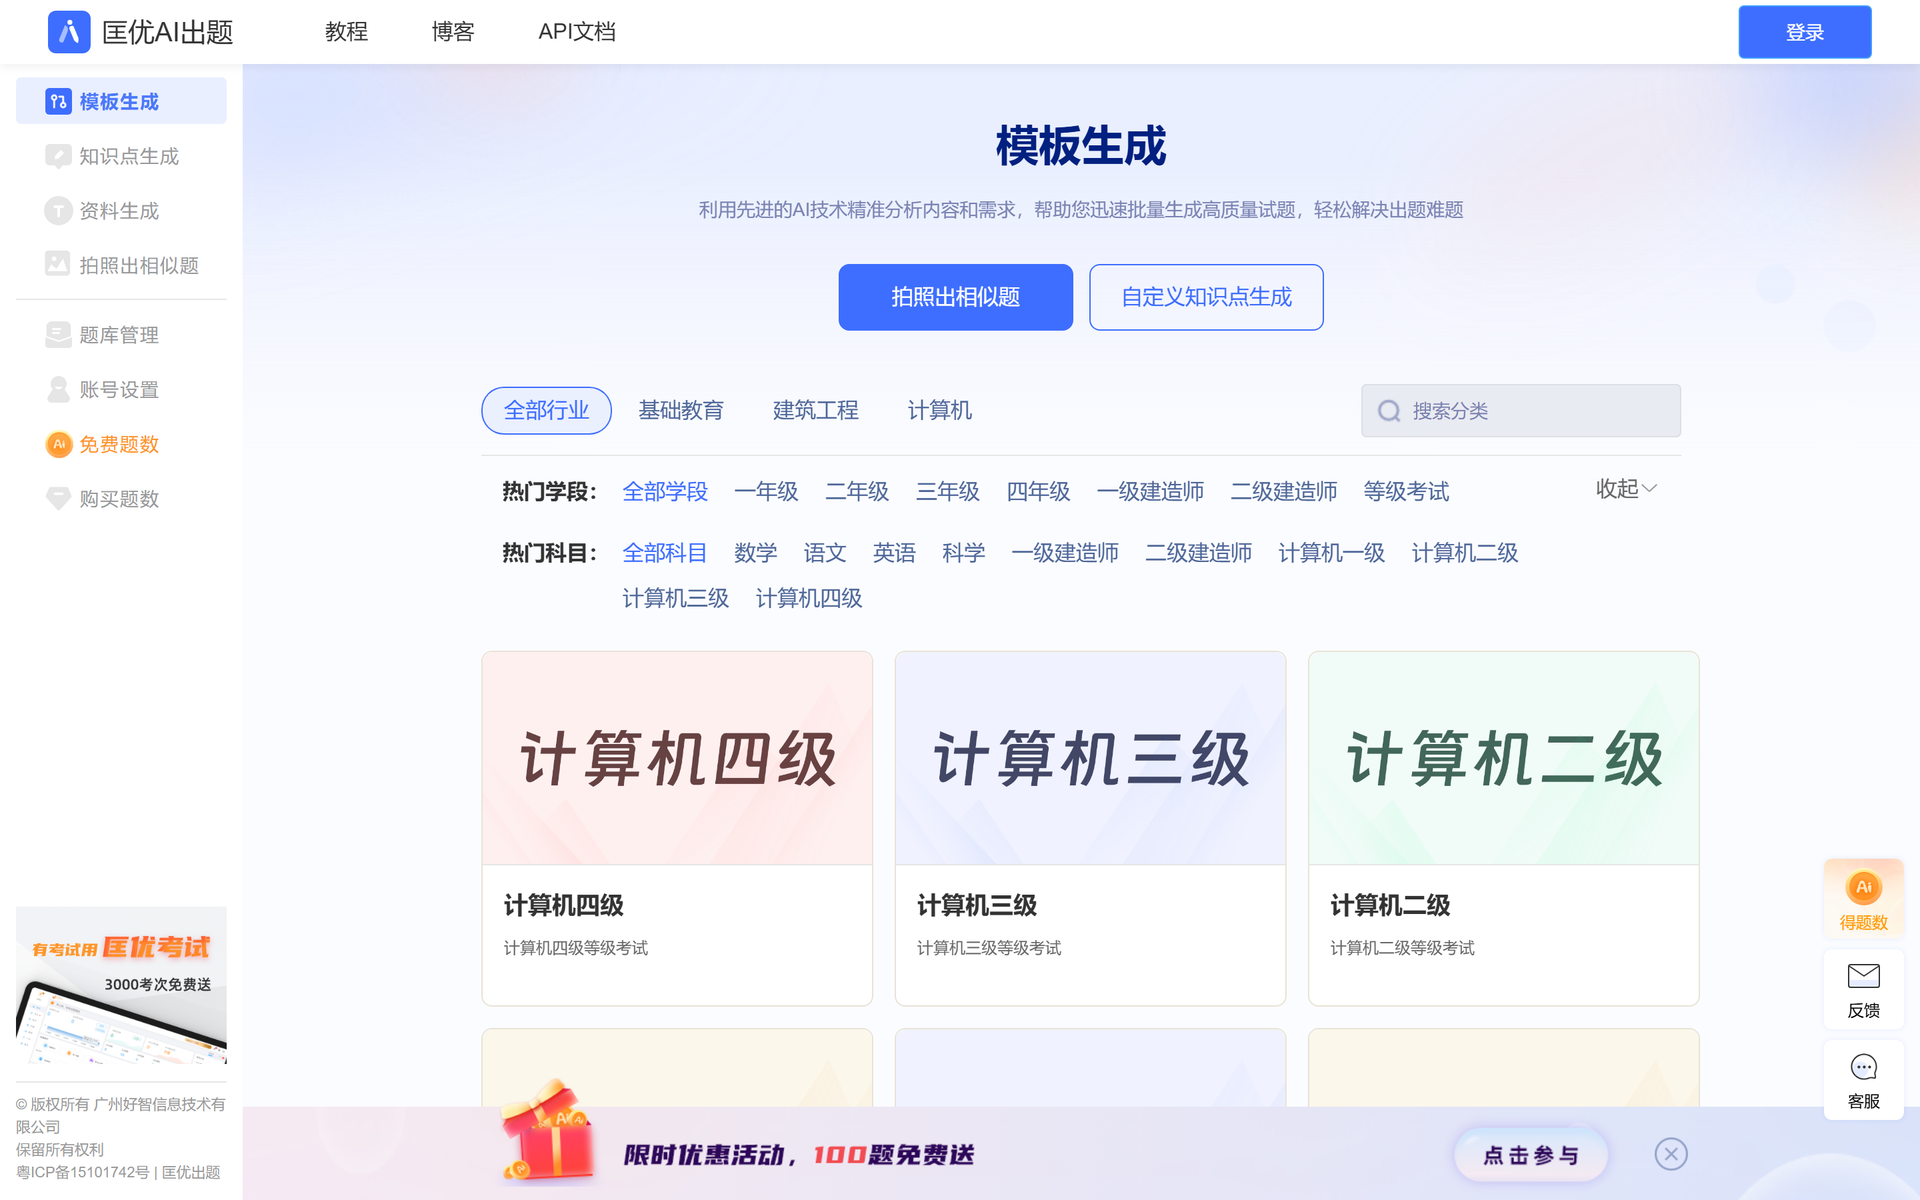Click the 登录 button

[1805, 32]
